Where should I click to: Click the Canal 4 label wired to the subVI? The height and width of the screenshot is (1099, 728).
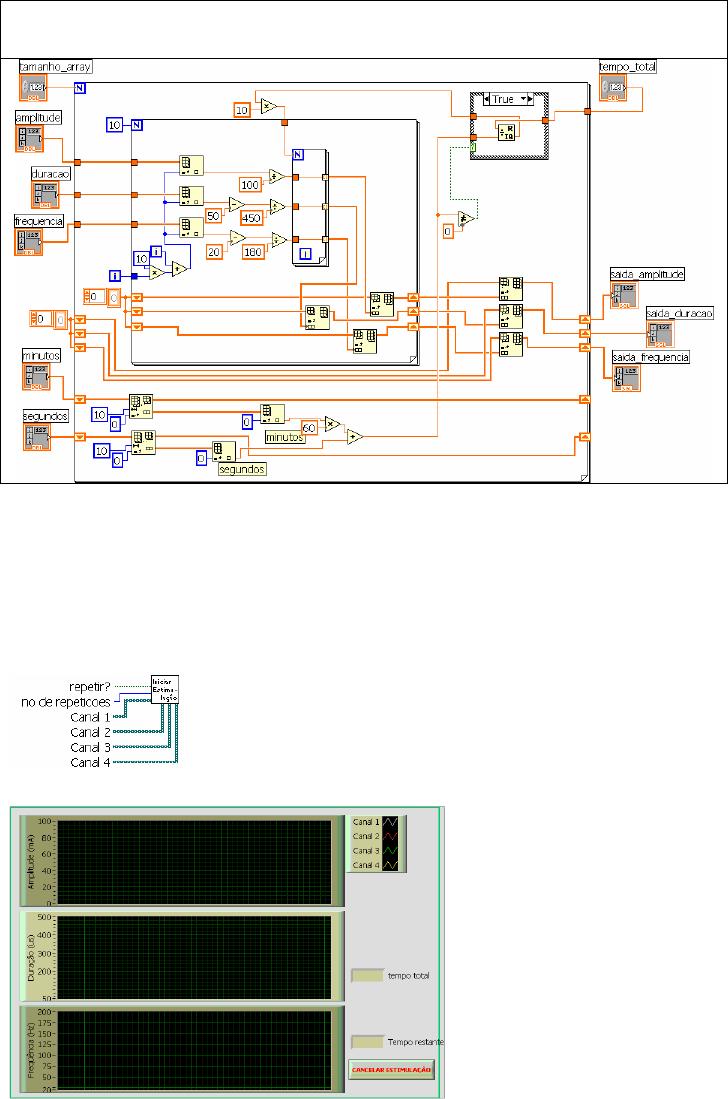(x=90, y=763)
